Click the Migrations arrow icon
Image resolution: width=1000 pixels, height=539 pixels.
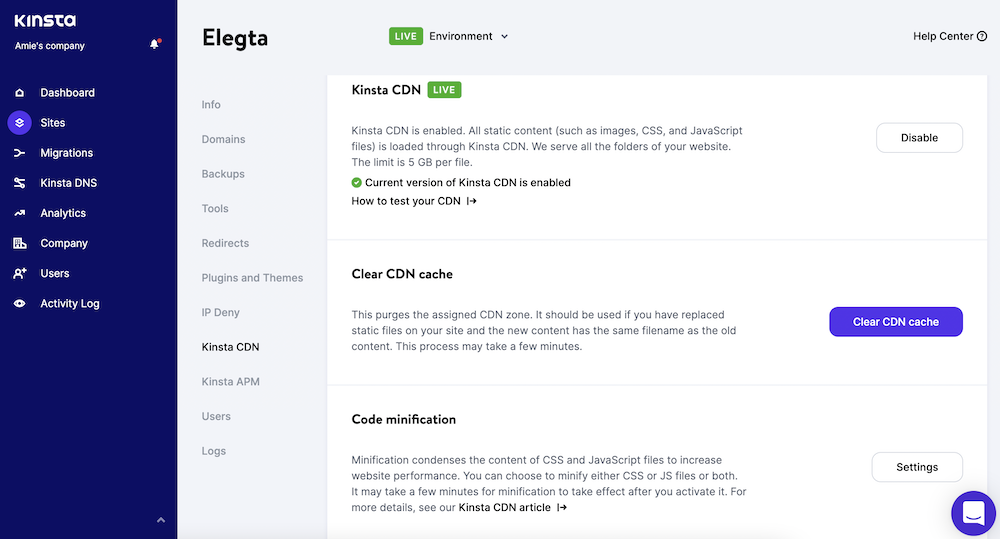tap(20, 153)
